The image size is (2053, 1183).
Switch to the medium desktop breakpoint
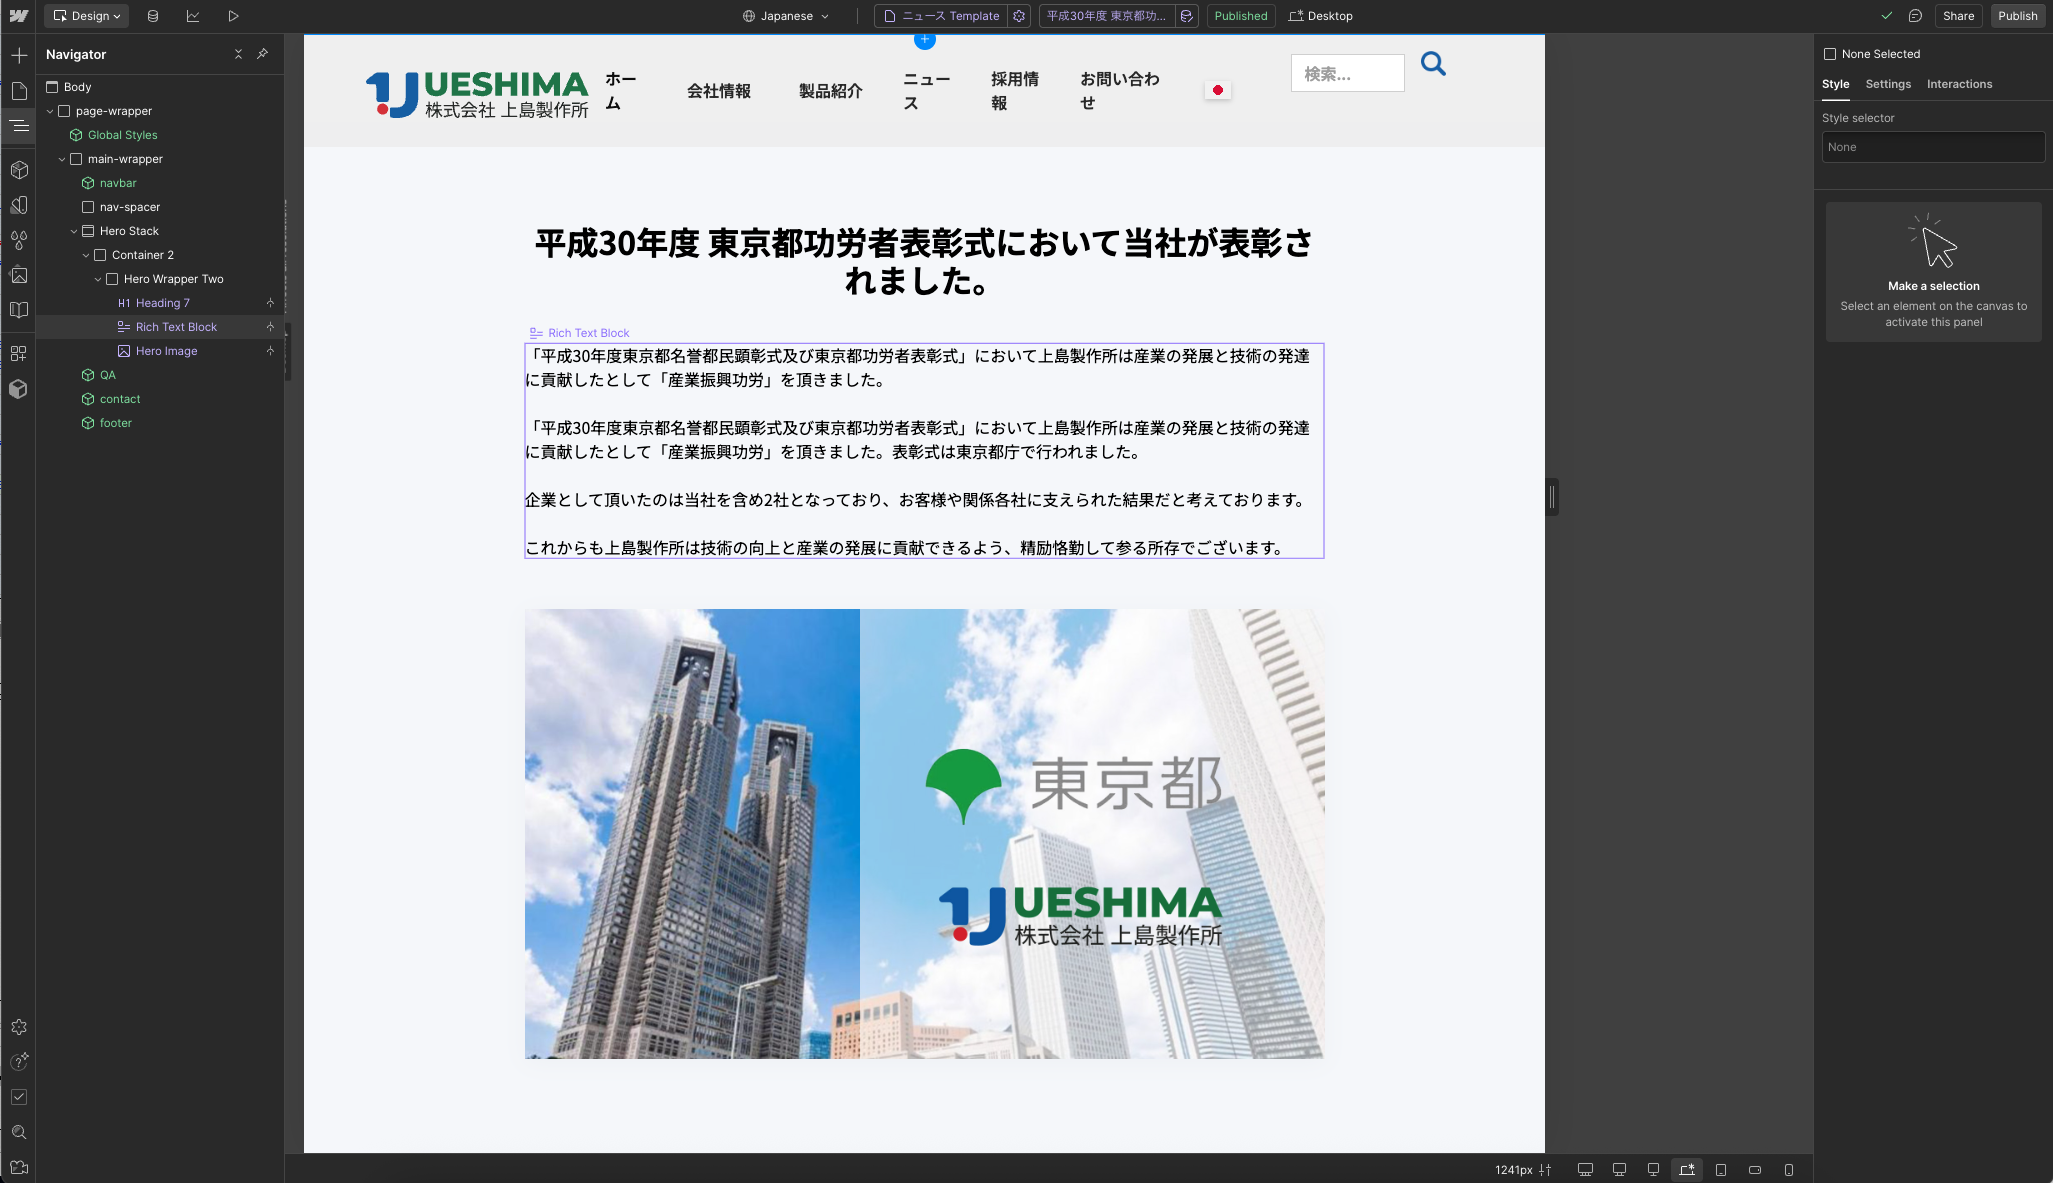point(1619,1170)
